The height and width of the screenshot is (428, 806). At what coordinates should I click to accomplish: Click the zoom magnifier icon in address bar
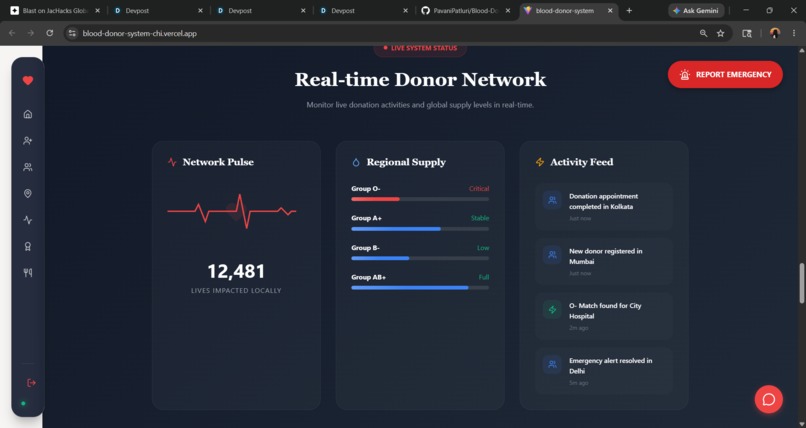(x=703, y=33)
